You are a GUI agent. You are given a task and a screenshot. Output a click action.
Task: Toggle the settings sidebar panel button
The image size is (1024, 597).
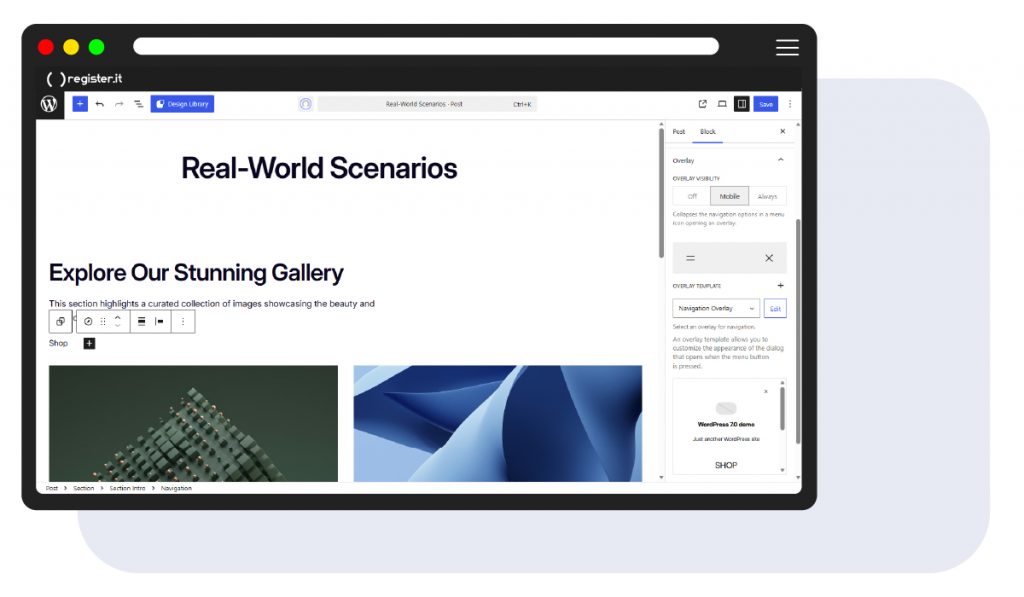pos(741,104)
